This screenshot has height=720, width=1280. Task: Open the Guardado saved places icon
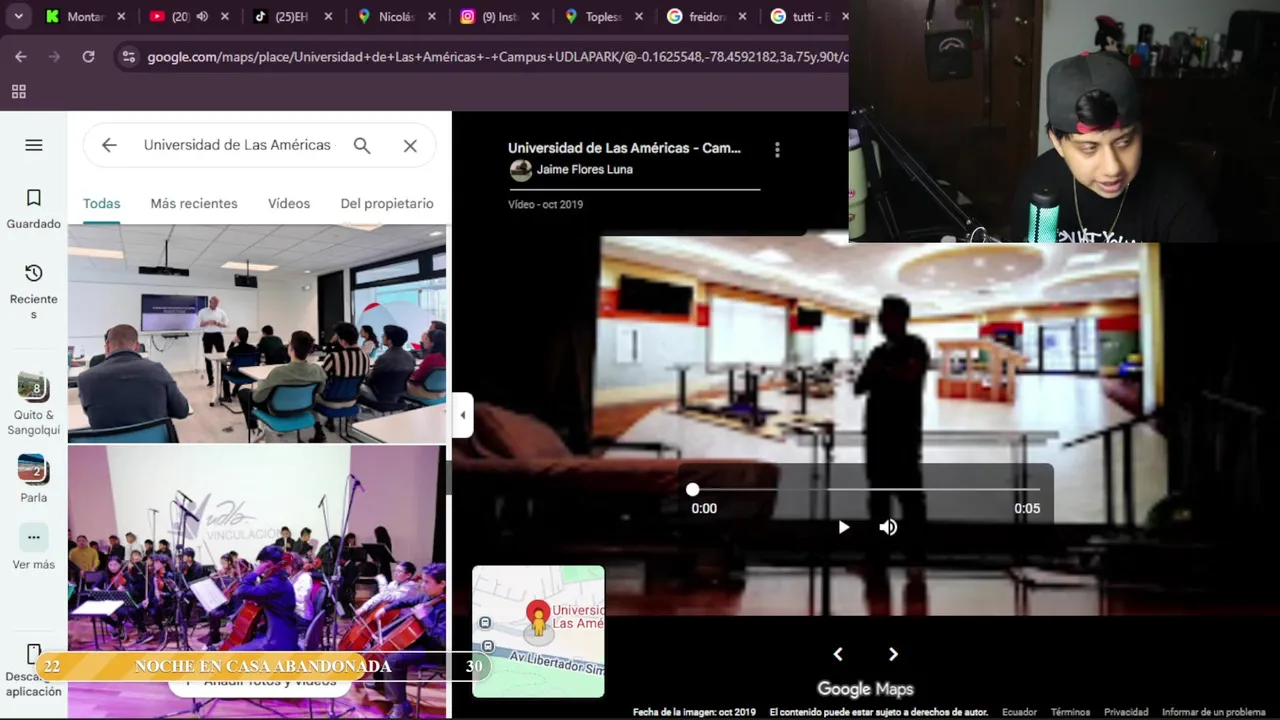tap(34, 198)
